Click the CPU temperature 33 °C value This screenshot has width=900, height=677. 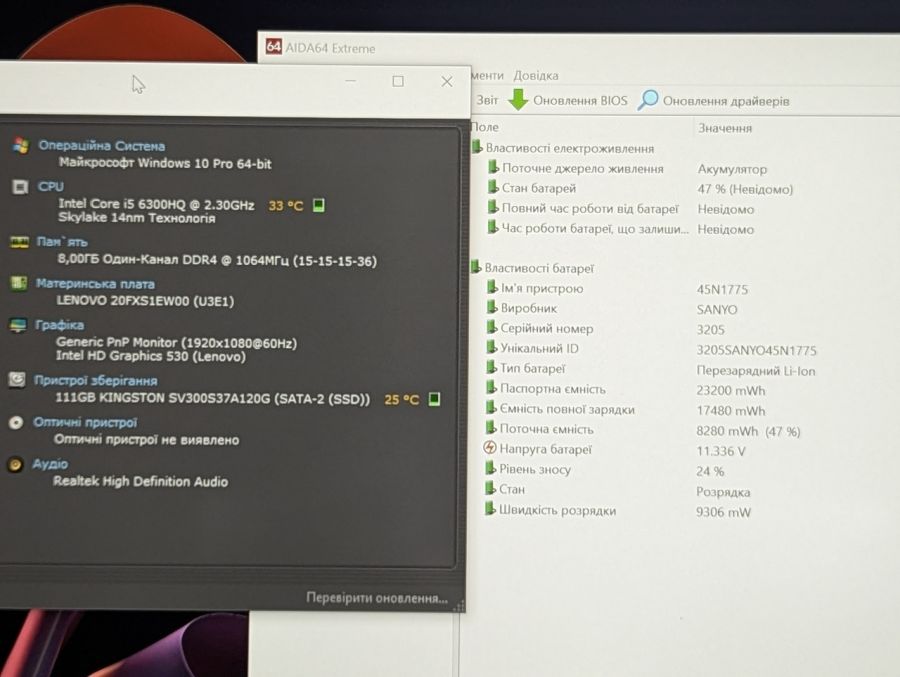pyautogui.click(x=286, y=206)
